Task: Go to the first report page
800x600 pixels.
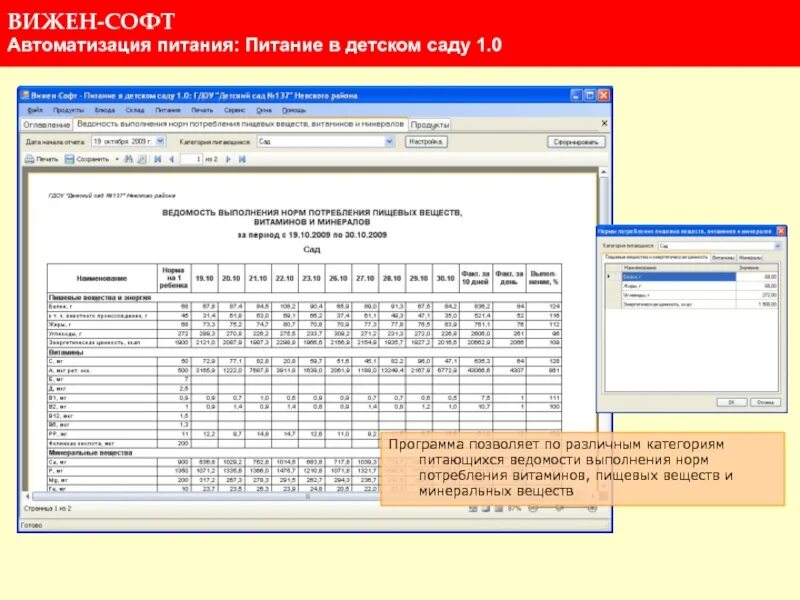Action: point(158,159)
